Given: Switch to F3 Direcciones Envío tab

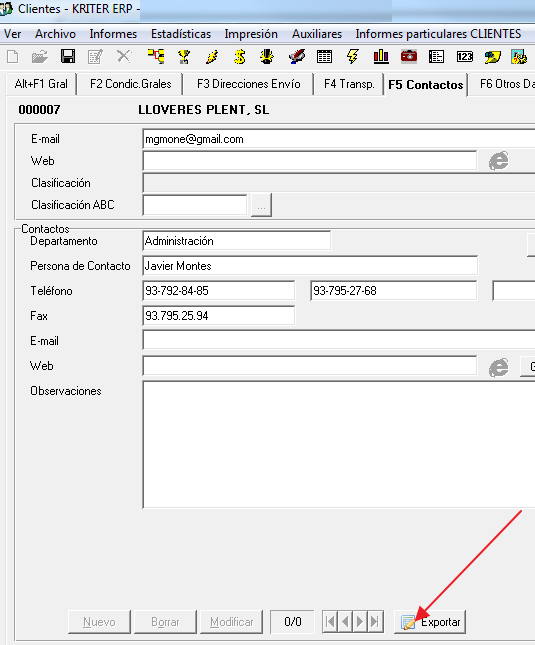Looking at the screenshot, I should [248, 84].
